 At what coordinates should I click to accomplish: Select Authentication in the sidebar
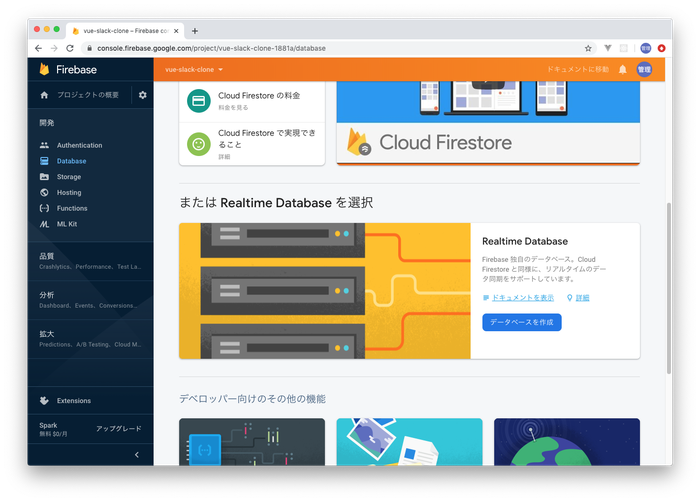(79, 145)
